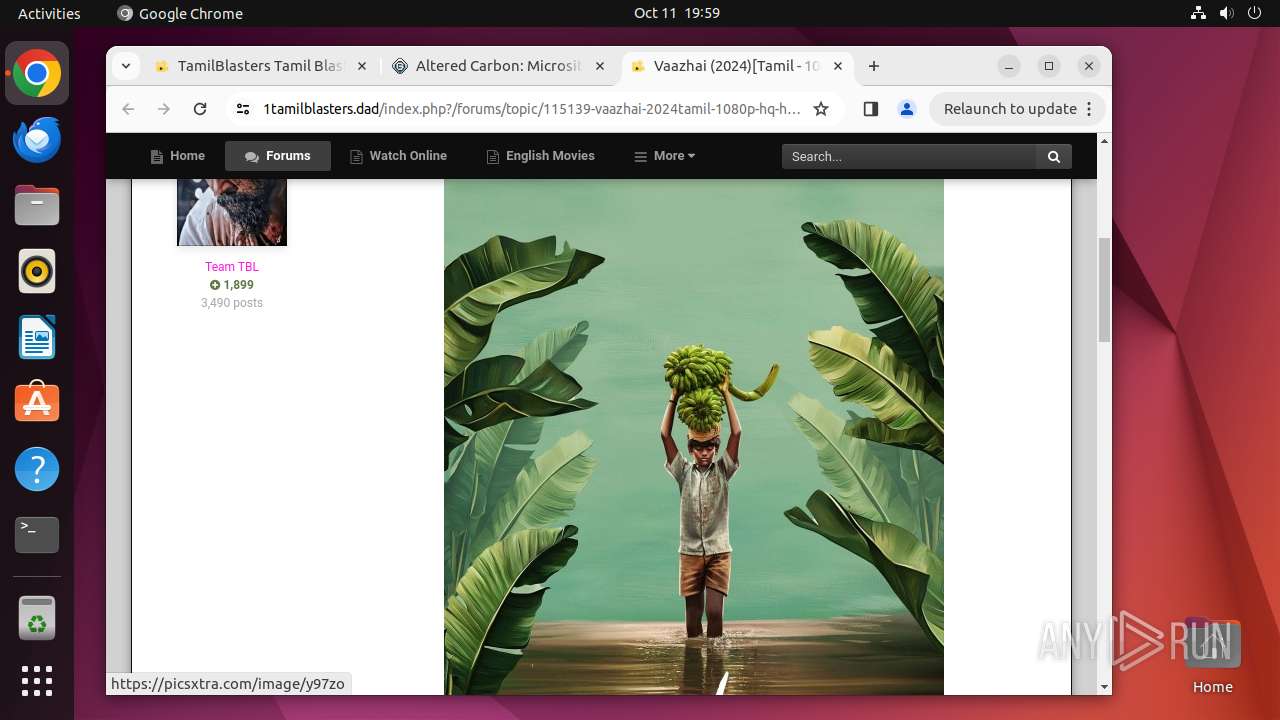This screenshot has width=1280, height=720.
Task: Open the Help icon in the dock
Action: click(37, 469)
